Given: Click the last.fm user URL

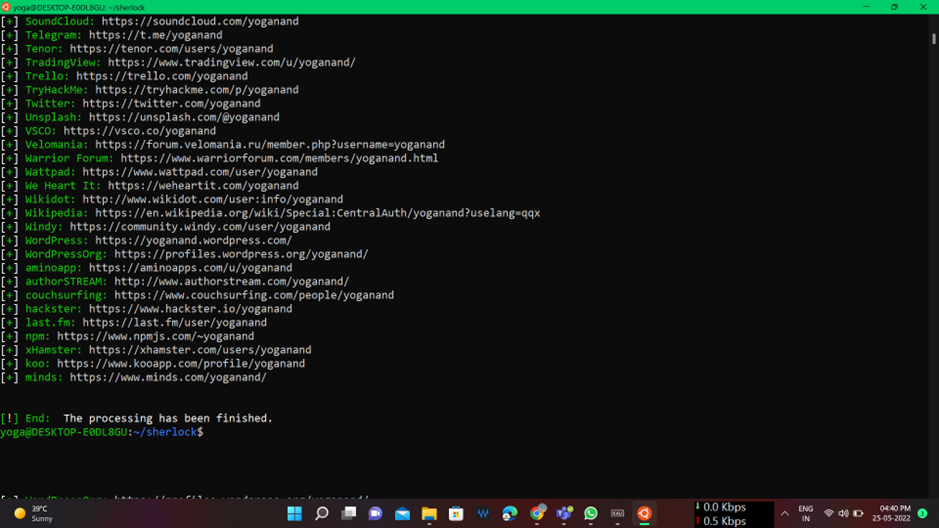Looking at the screenshot, I should [x=174, y=323].
